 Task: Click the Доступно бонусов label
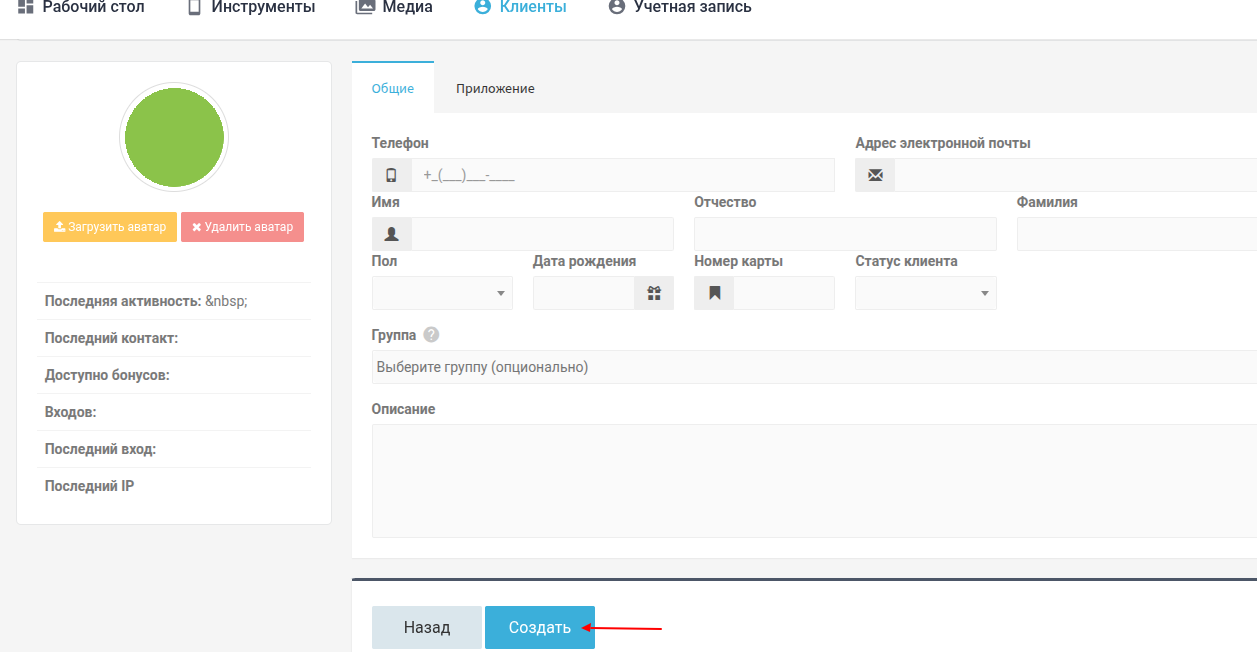(x=107, y=375)
